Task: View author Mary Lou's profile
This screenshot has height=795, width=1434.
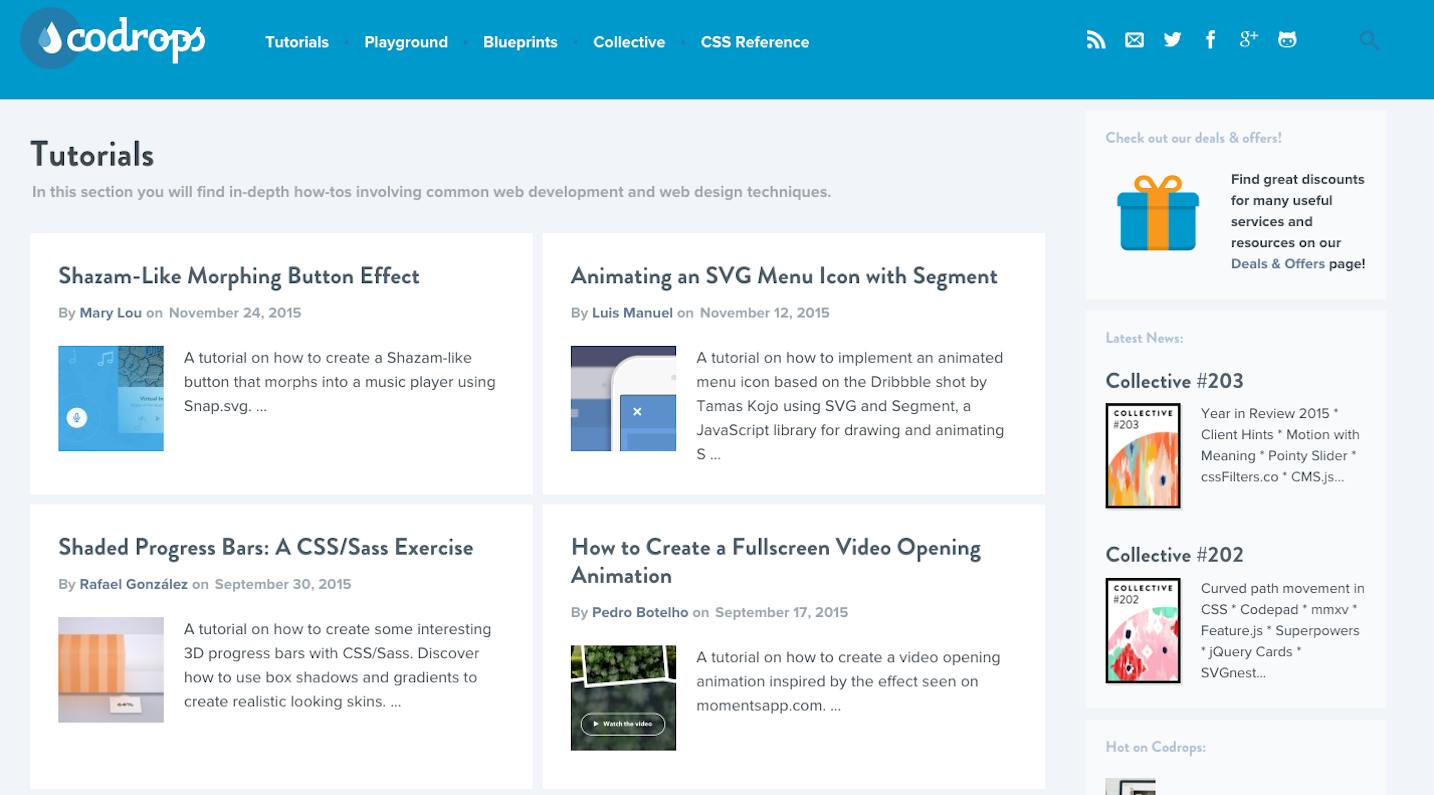Action: 111,313
